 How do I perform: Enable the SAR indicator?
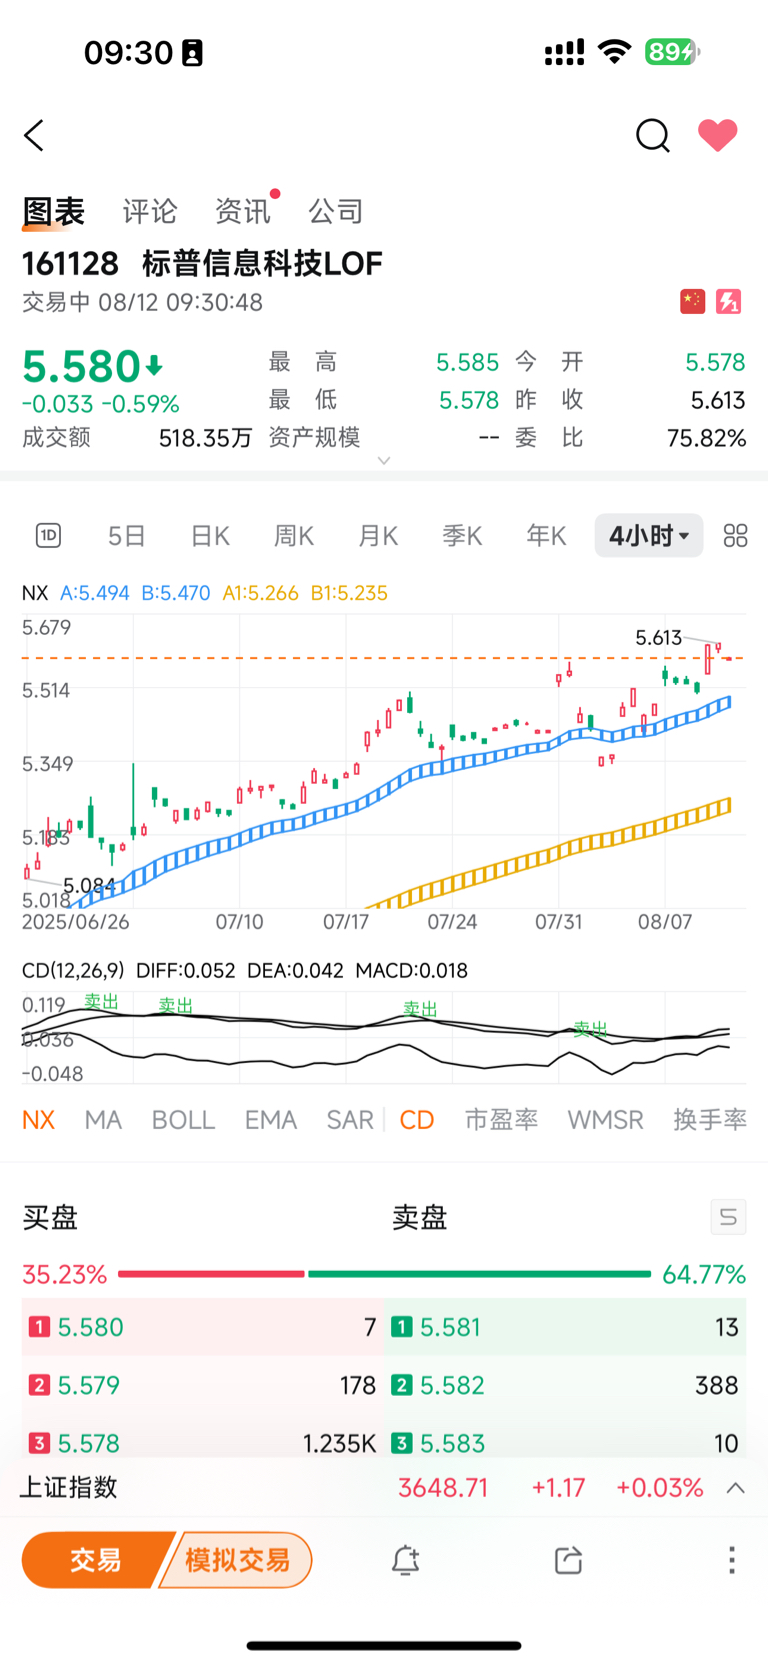tap(350, 1120)
